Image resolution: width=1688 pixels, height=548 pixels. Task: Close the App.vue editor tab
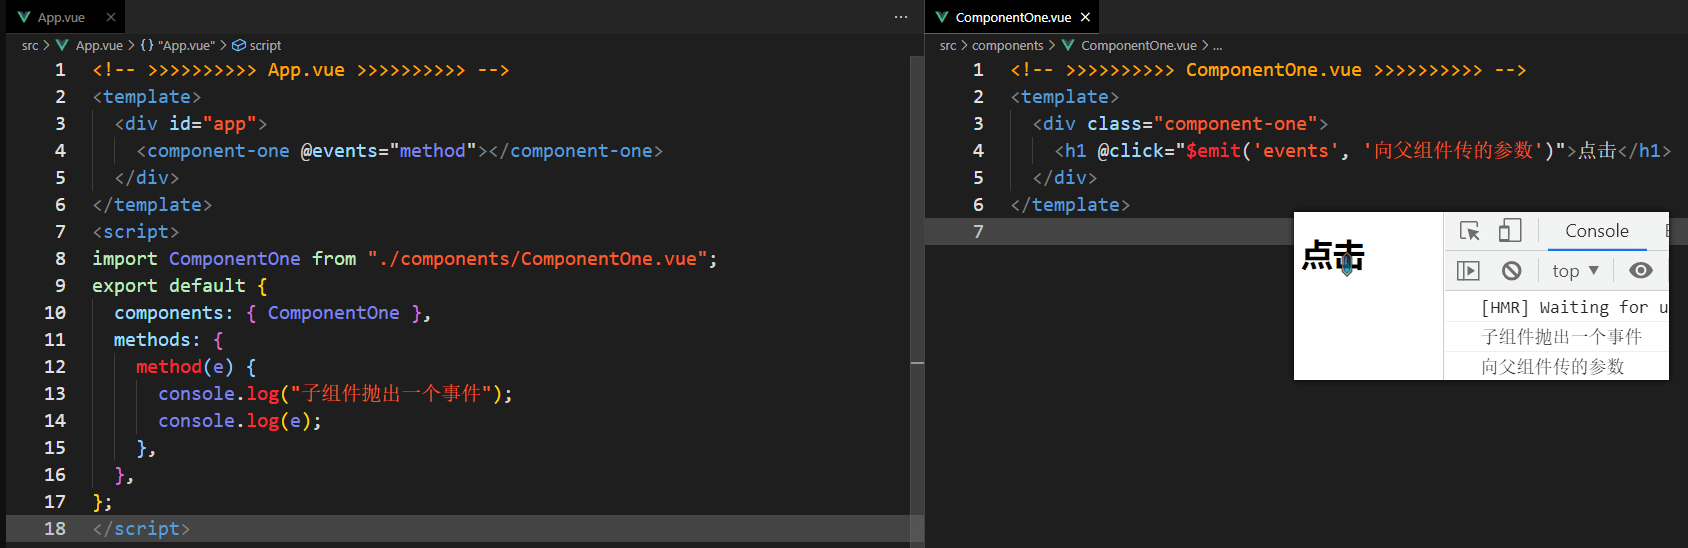pos(111,17)
